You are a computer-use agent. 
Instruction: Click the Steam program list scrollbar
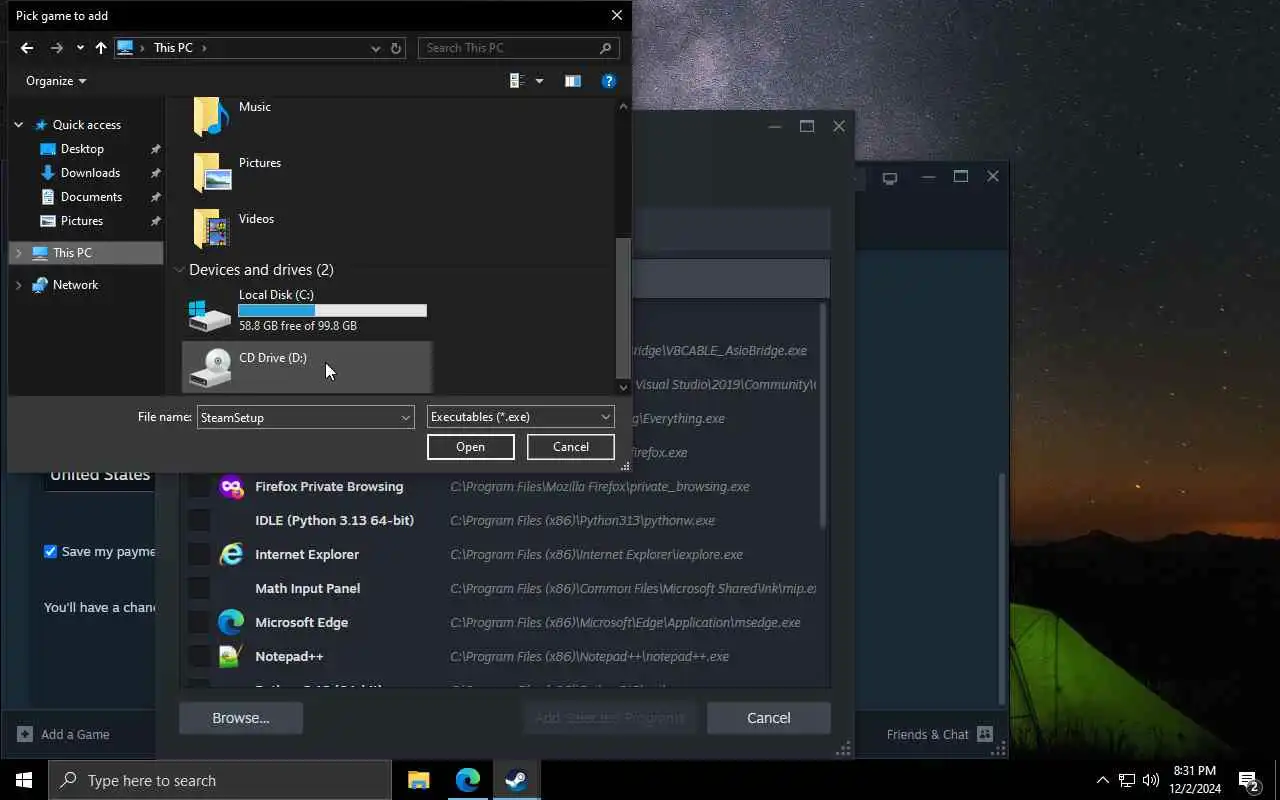(823, 415)
